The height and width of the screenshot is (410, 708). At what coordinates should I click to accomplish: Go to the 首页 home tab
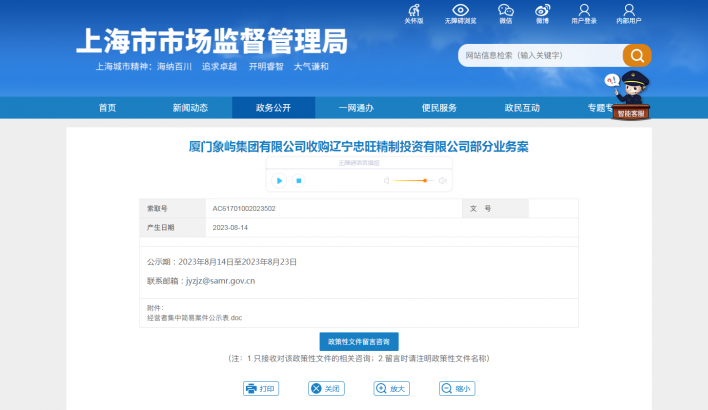click(107, 108)
